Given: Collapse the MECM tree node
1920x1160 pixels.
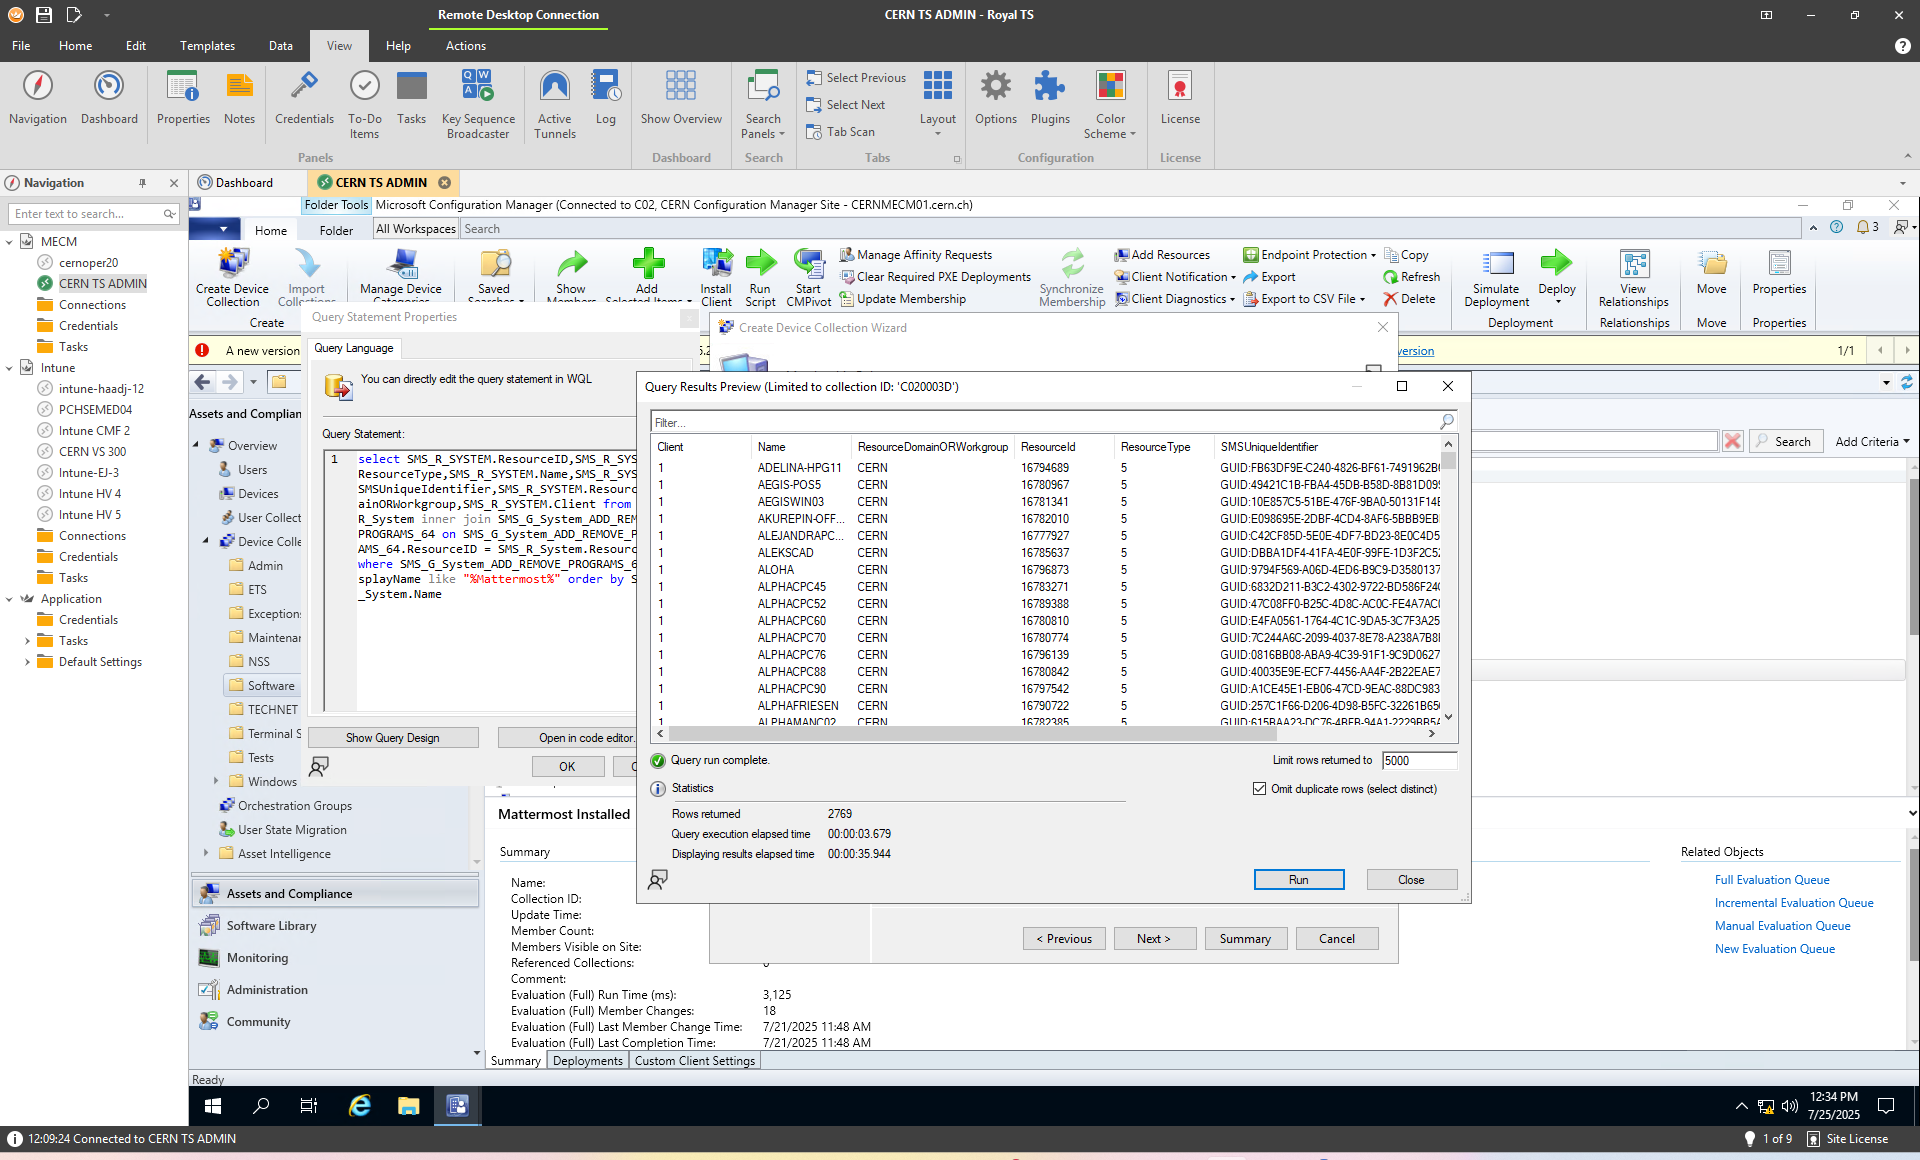Looking at the screenshot, I should [10, 242].
